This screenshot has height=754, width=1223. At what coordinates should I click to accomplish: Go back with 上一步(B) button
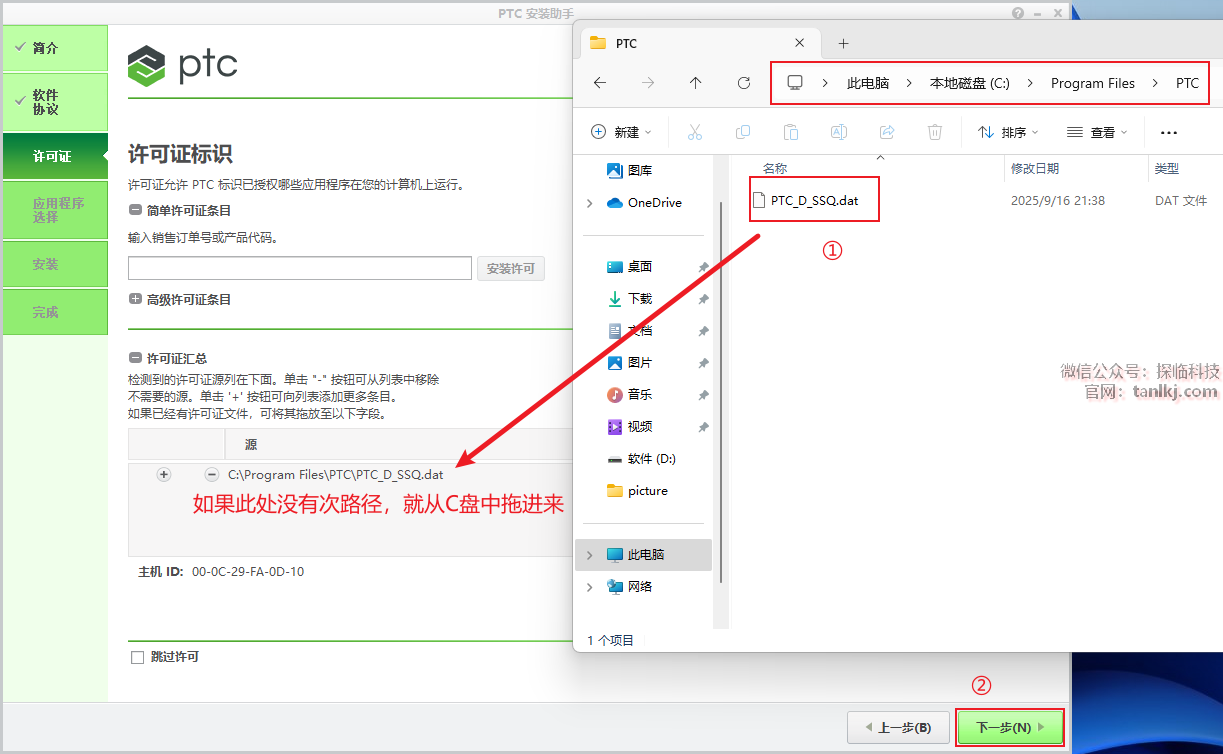pyautogui.click(x=896, y=727)
